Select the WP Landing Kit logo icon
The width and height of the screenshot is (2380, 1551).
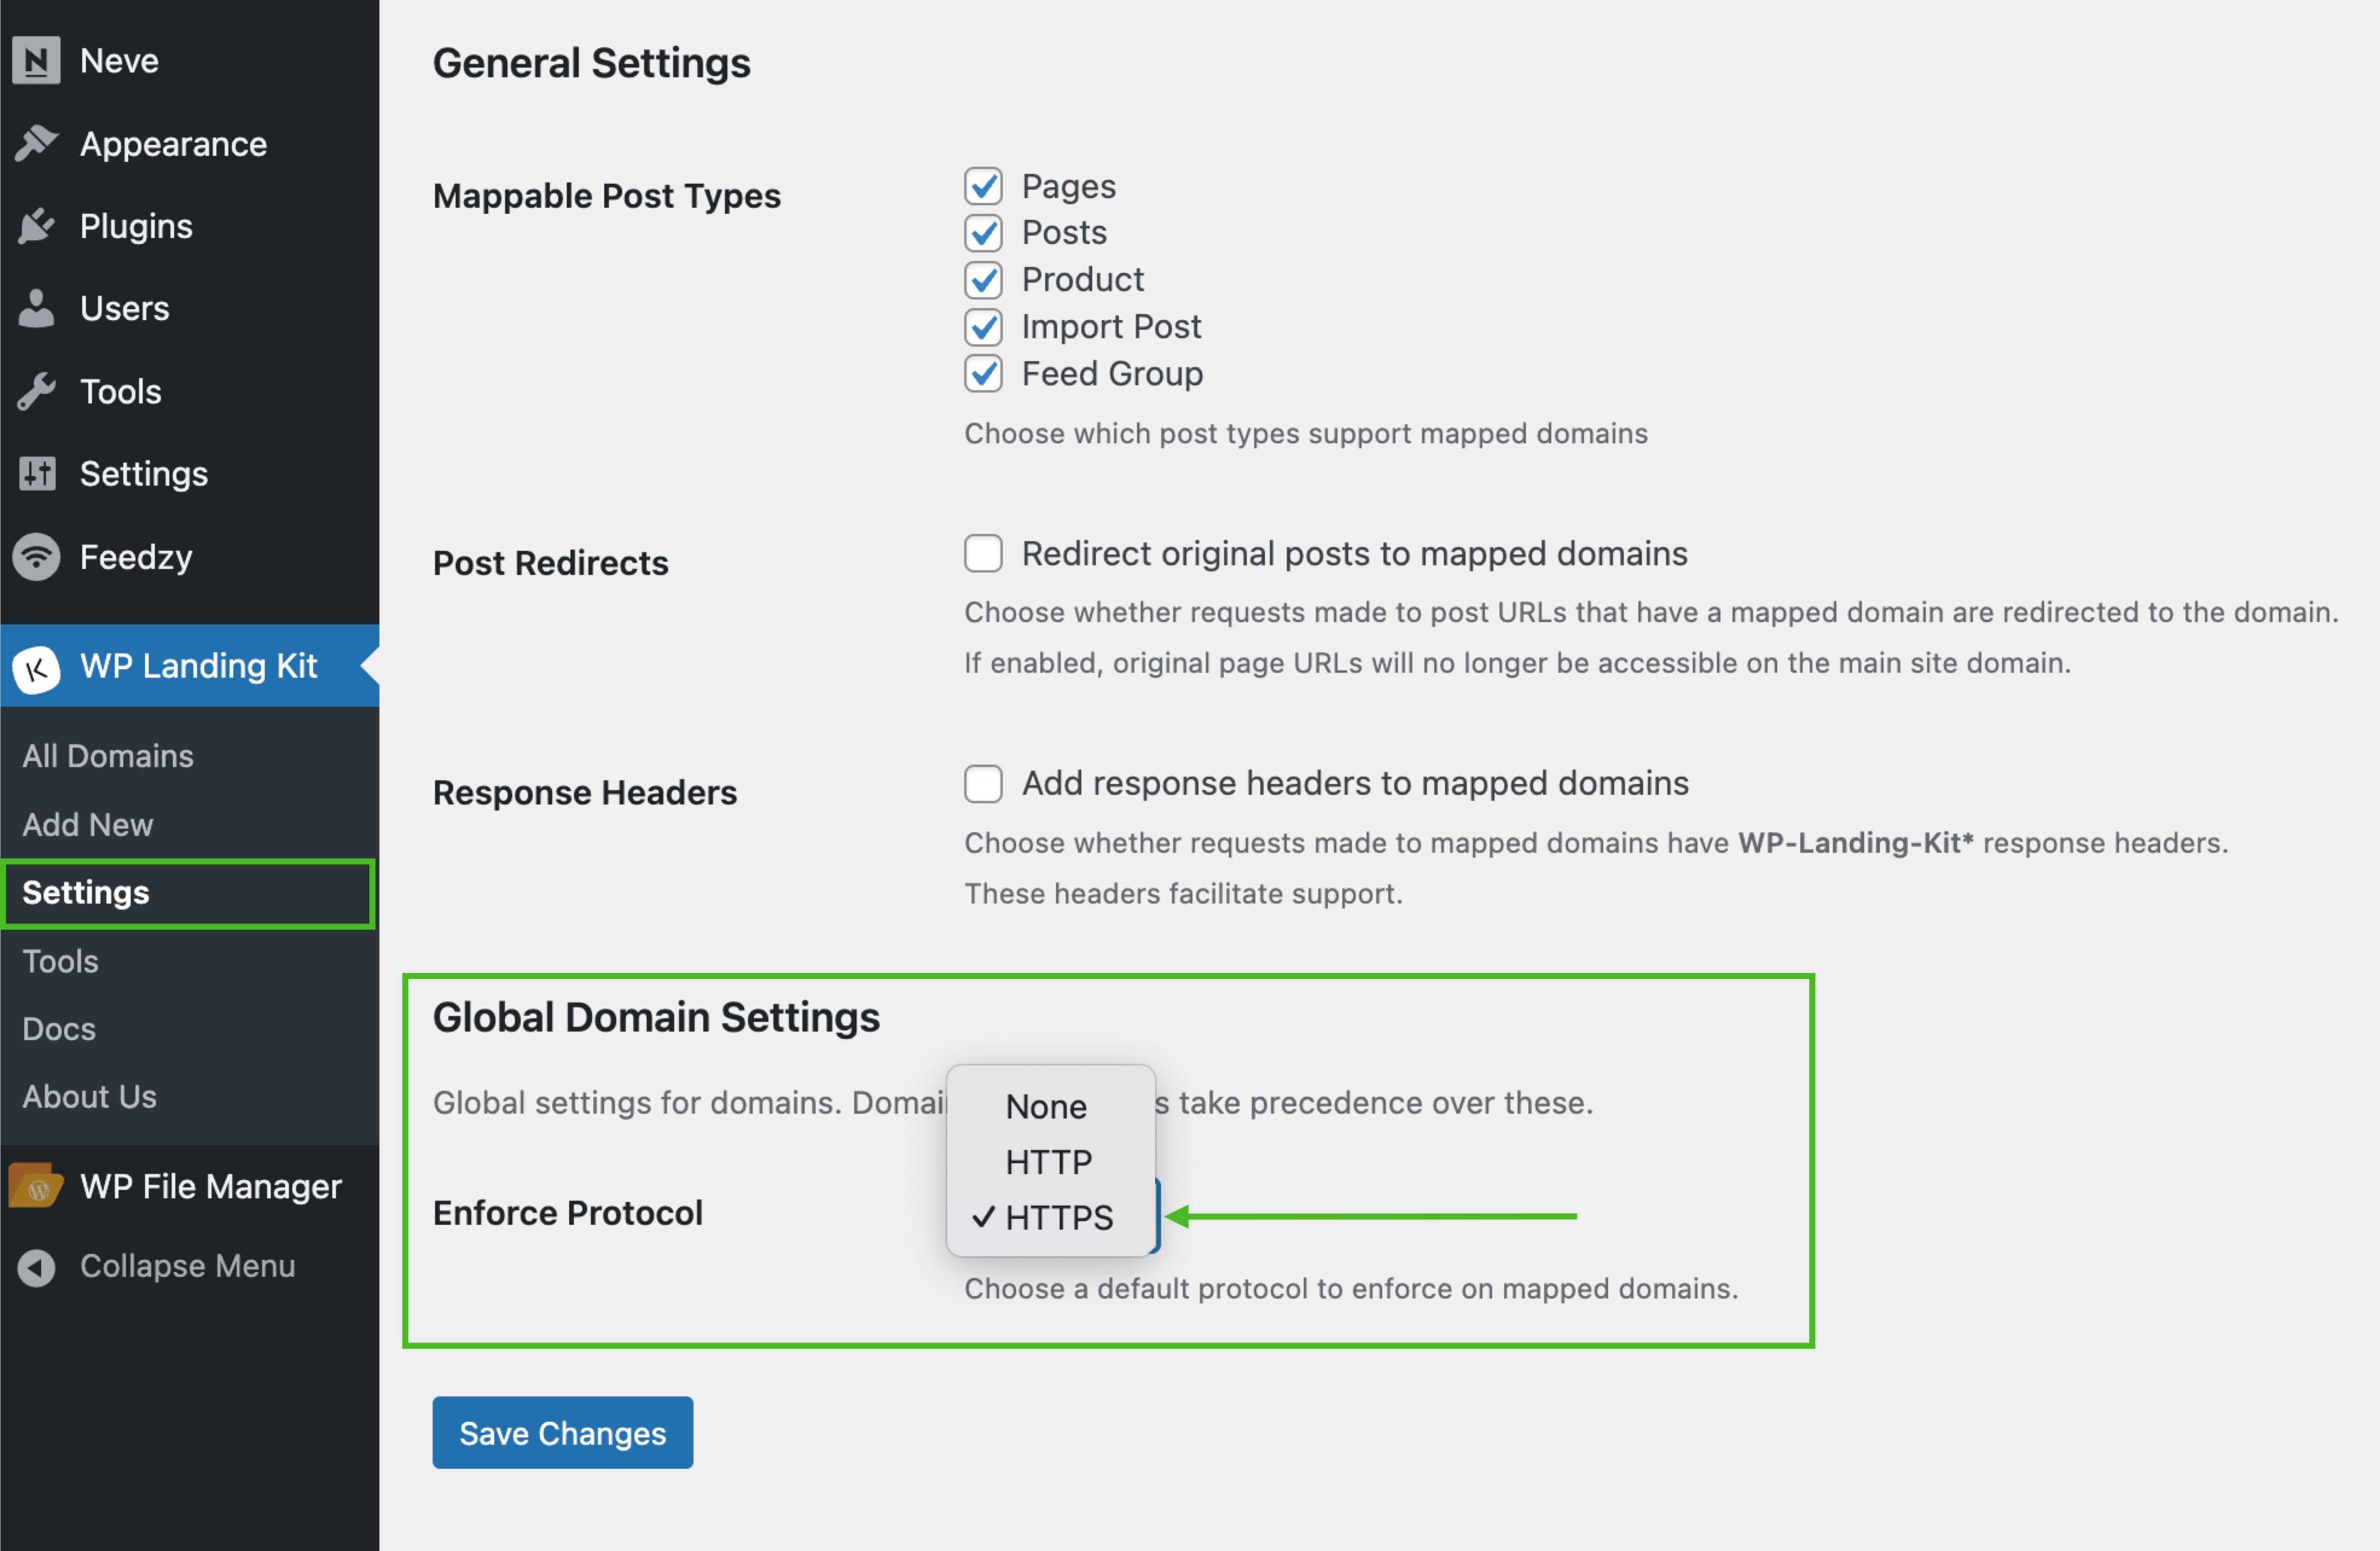pyautogui.click(x=37, y=666)
